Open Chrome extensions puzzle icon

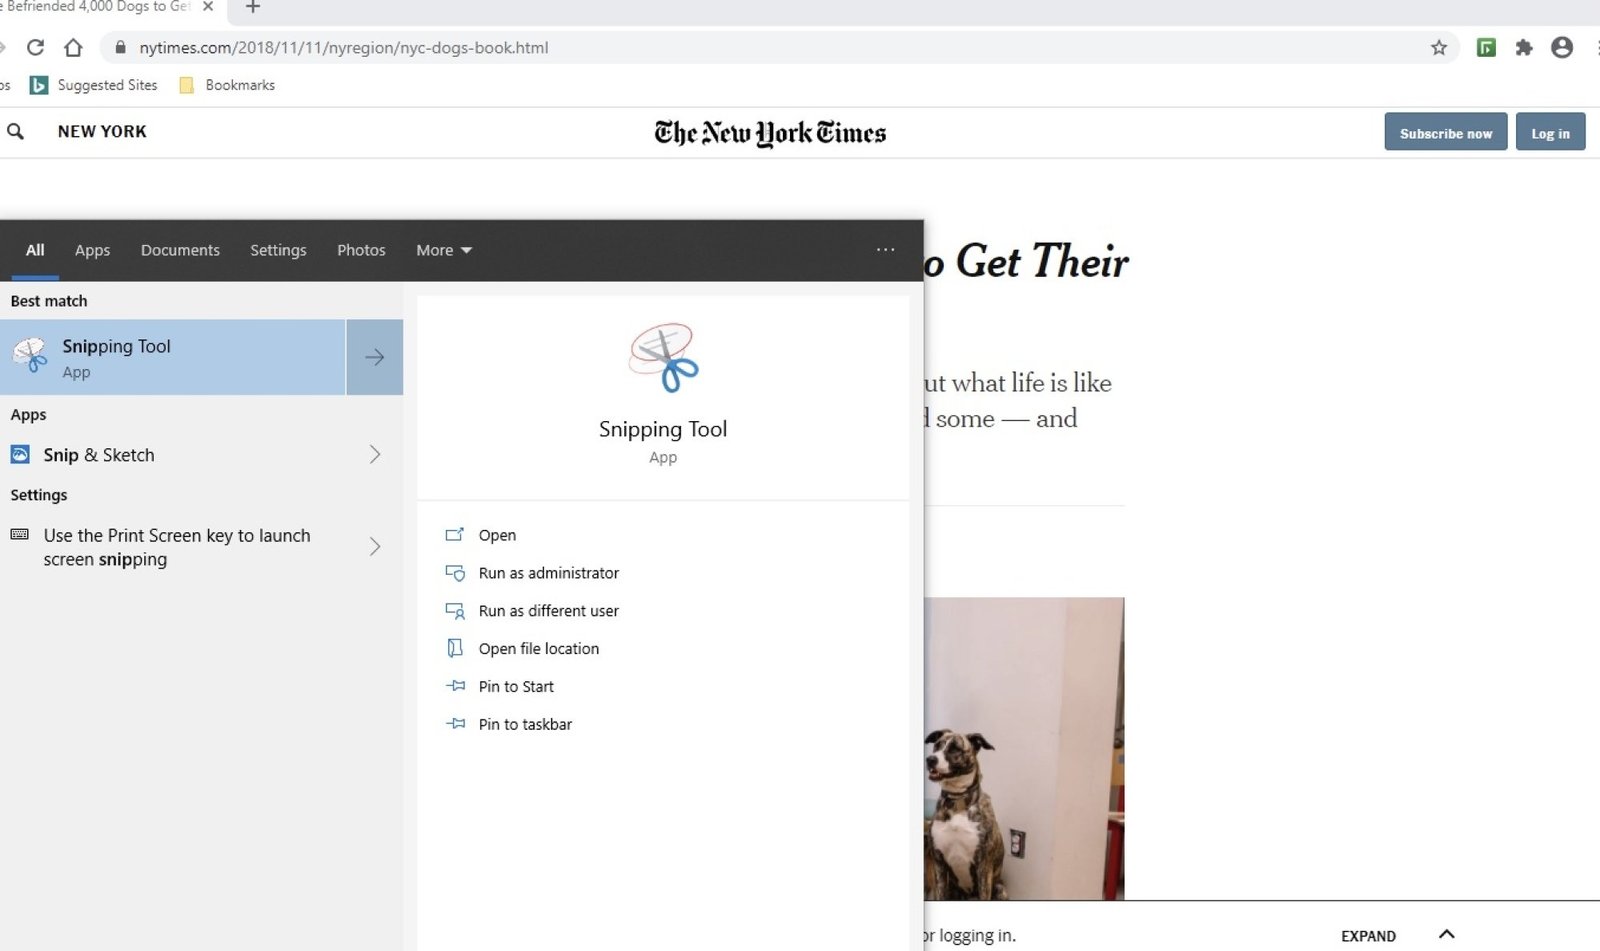1524,47
